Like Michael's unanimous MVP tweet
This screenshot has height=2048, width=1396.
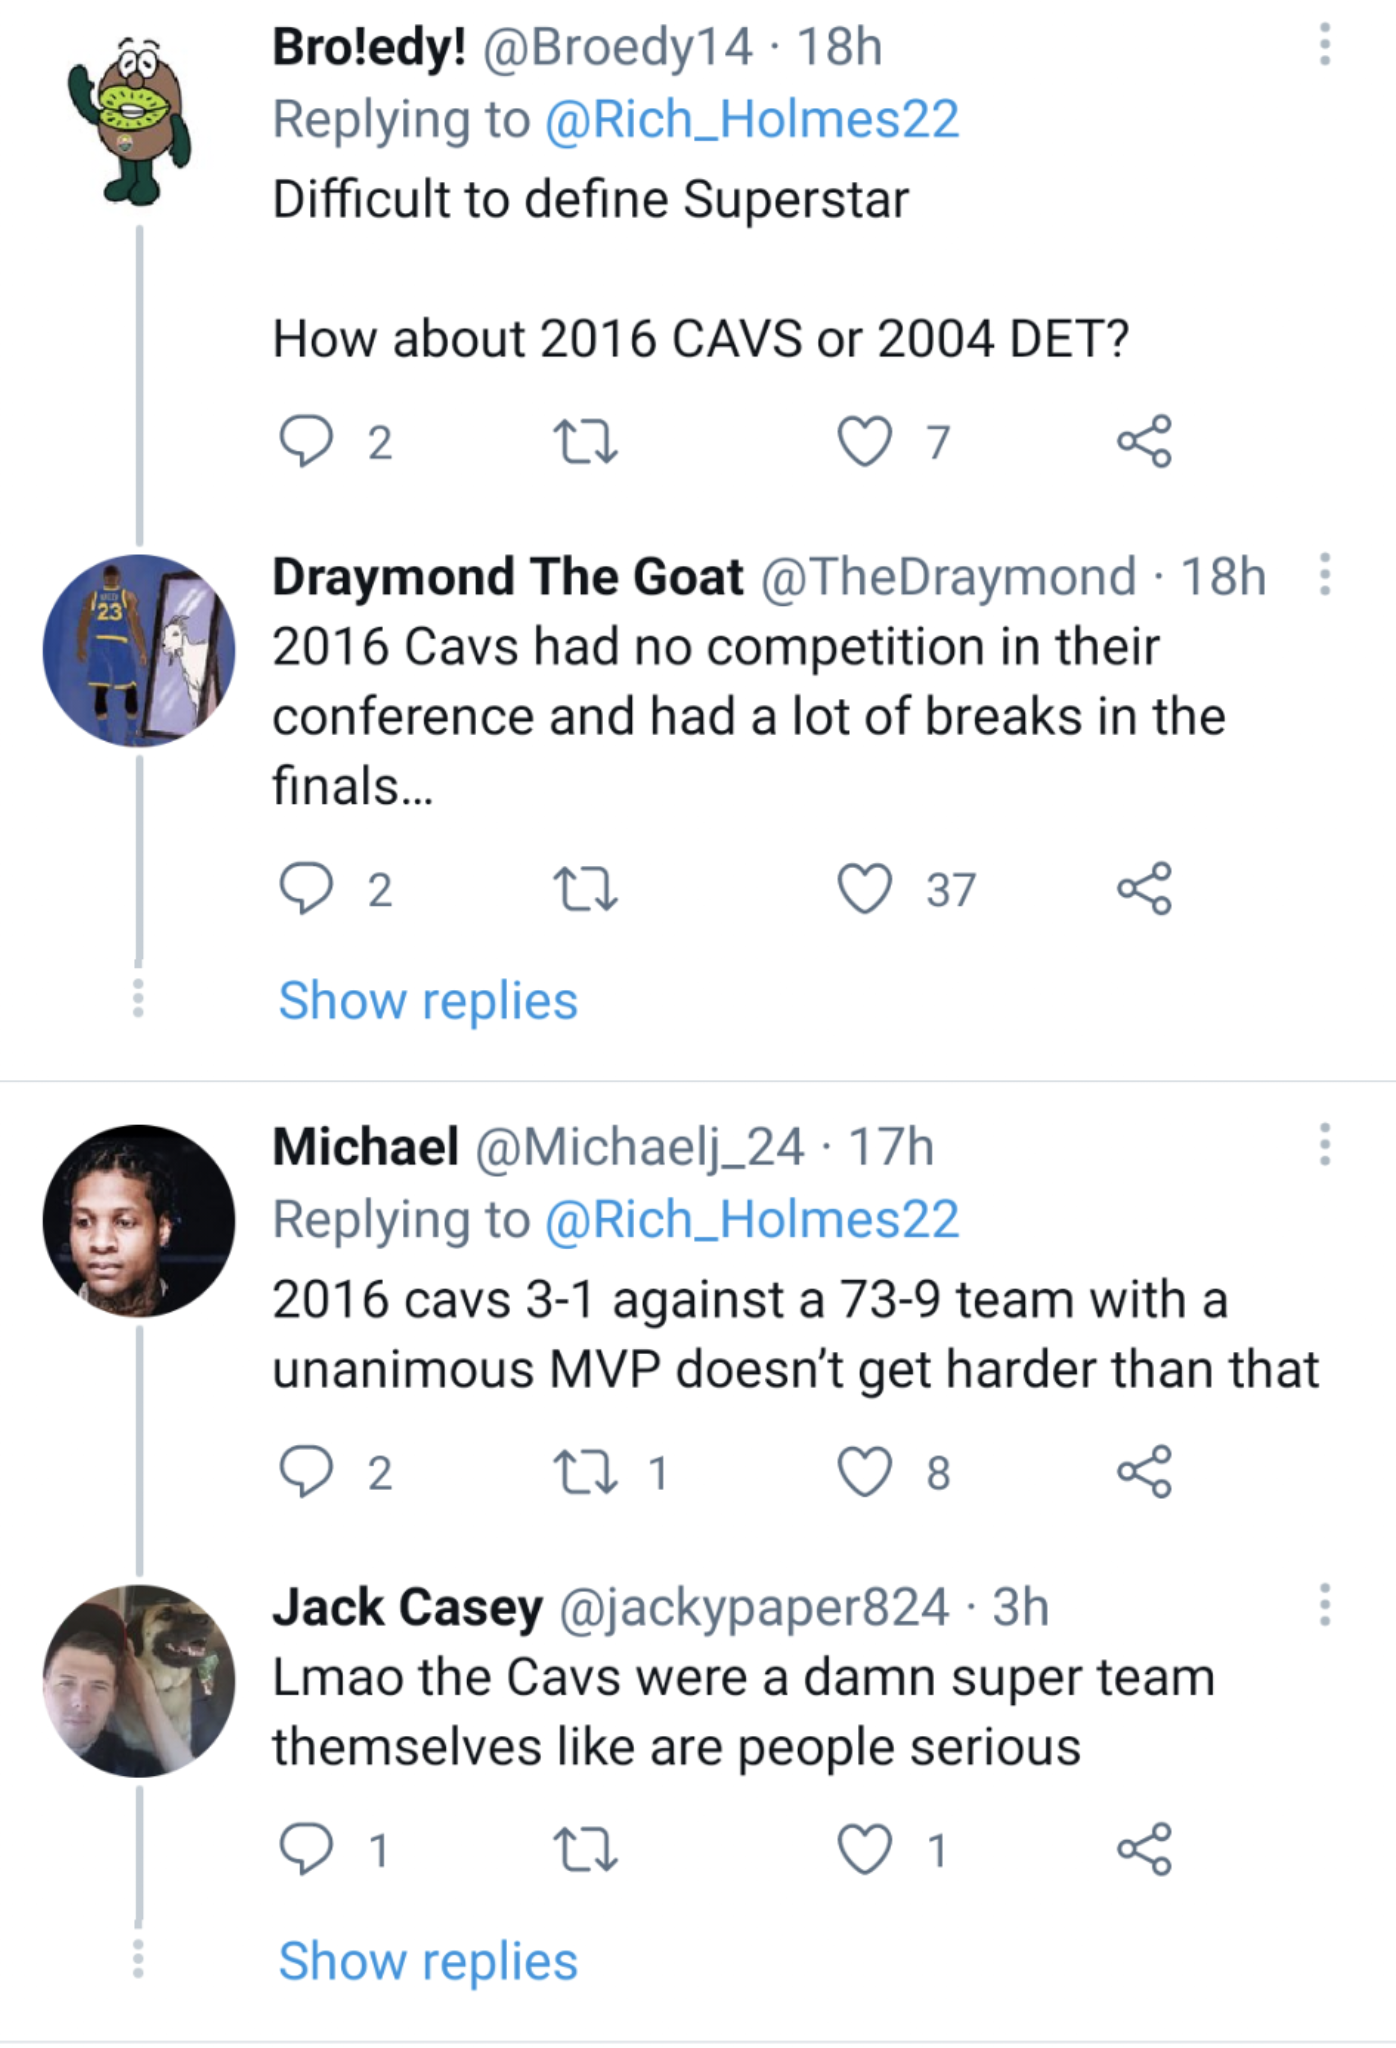[864, 1472]
